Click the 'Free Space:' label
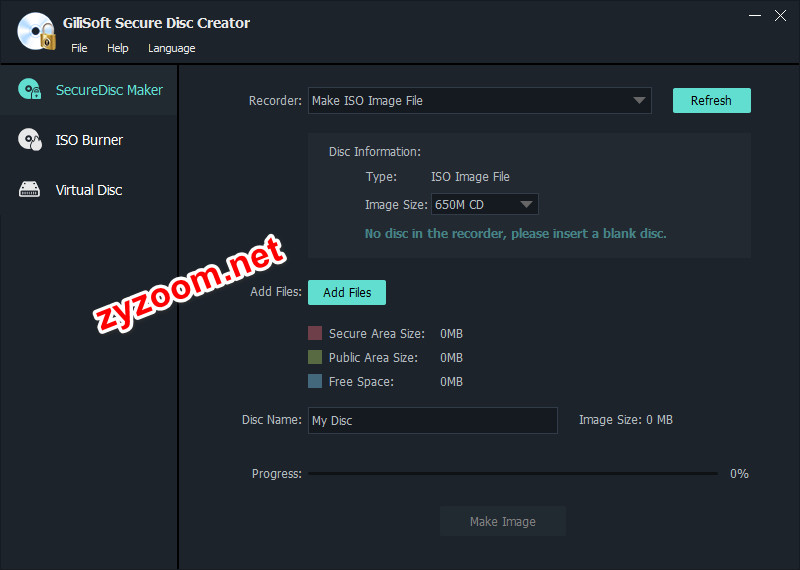 (361, 382)
